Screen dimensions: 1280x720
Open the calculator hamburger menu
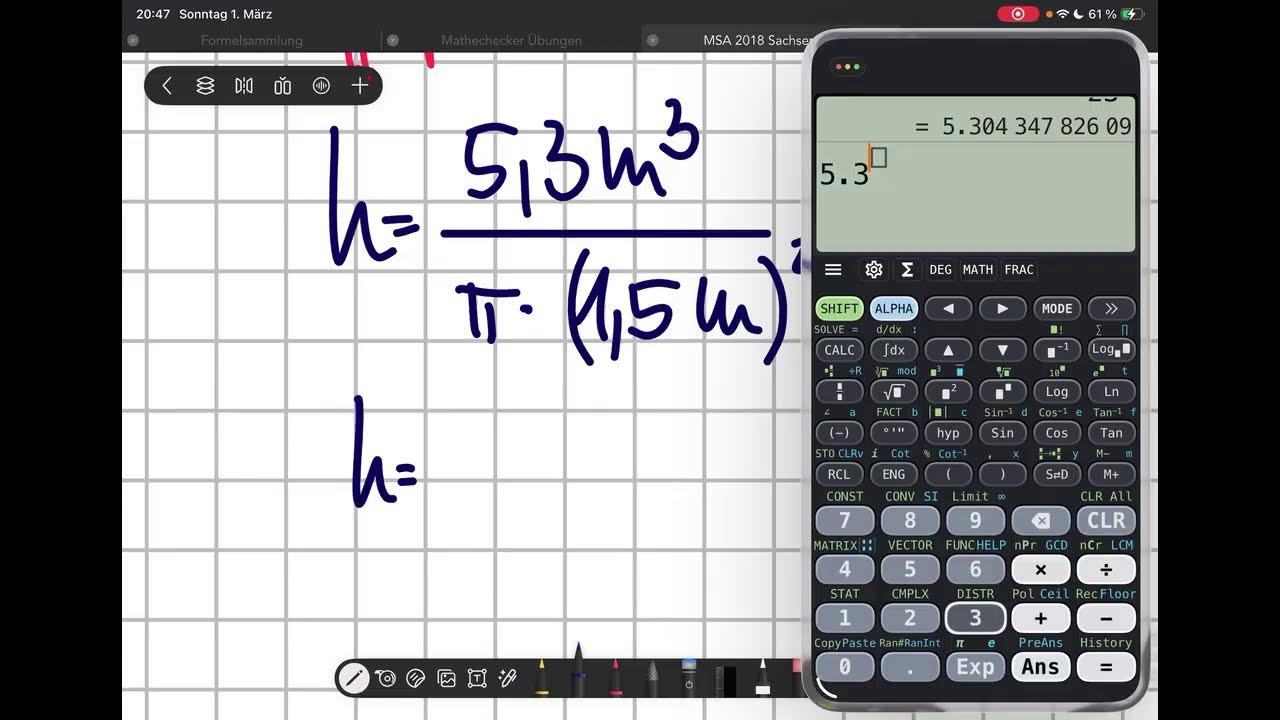833,269
